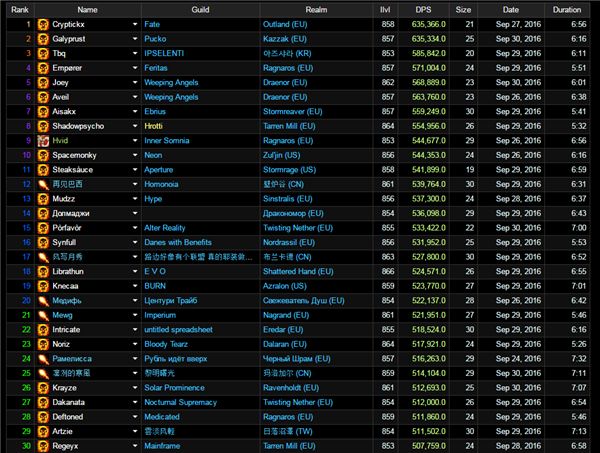
Task: Open the Nocturnal Supremacy guild link
Action: (181, 402)
